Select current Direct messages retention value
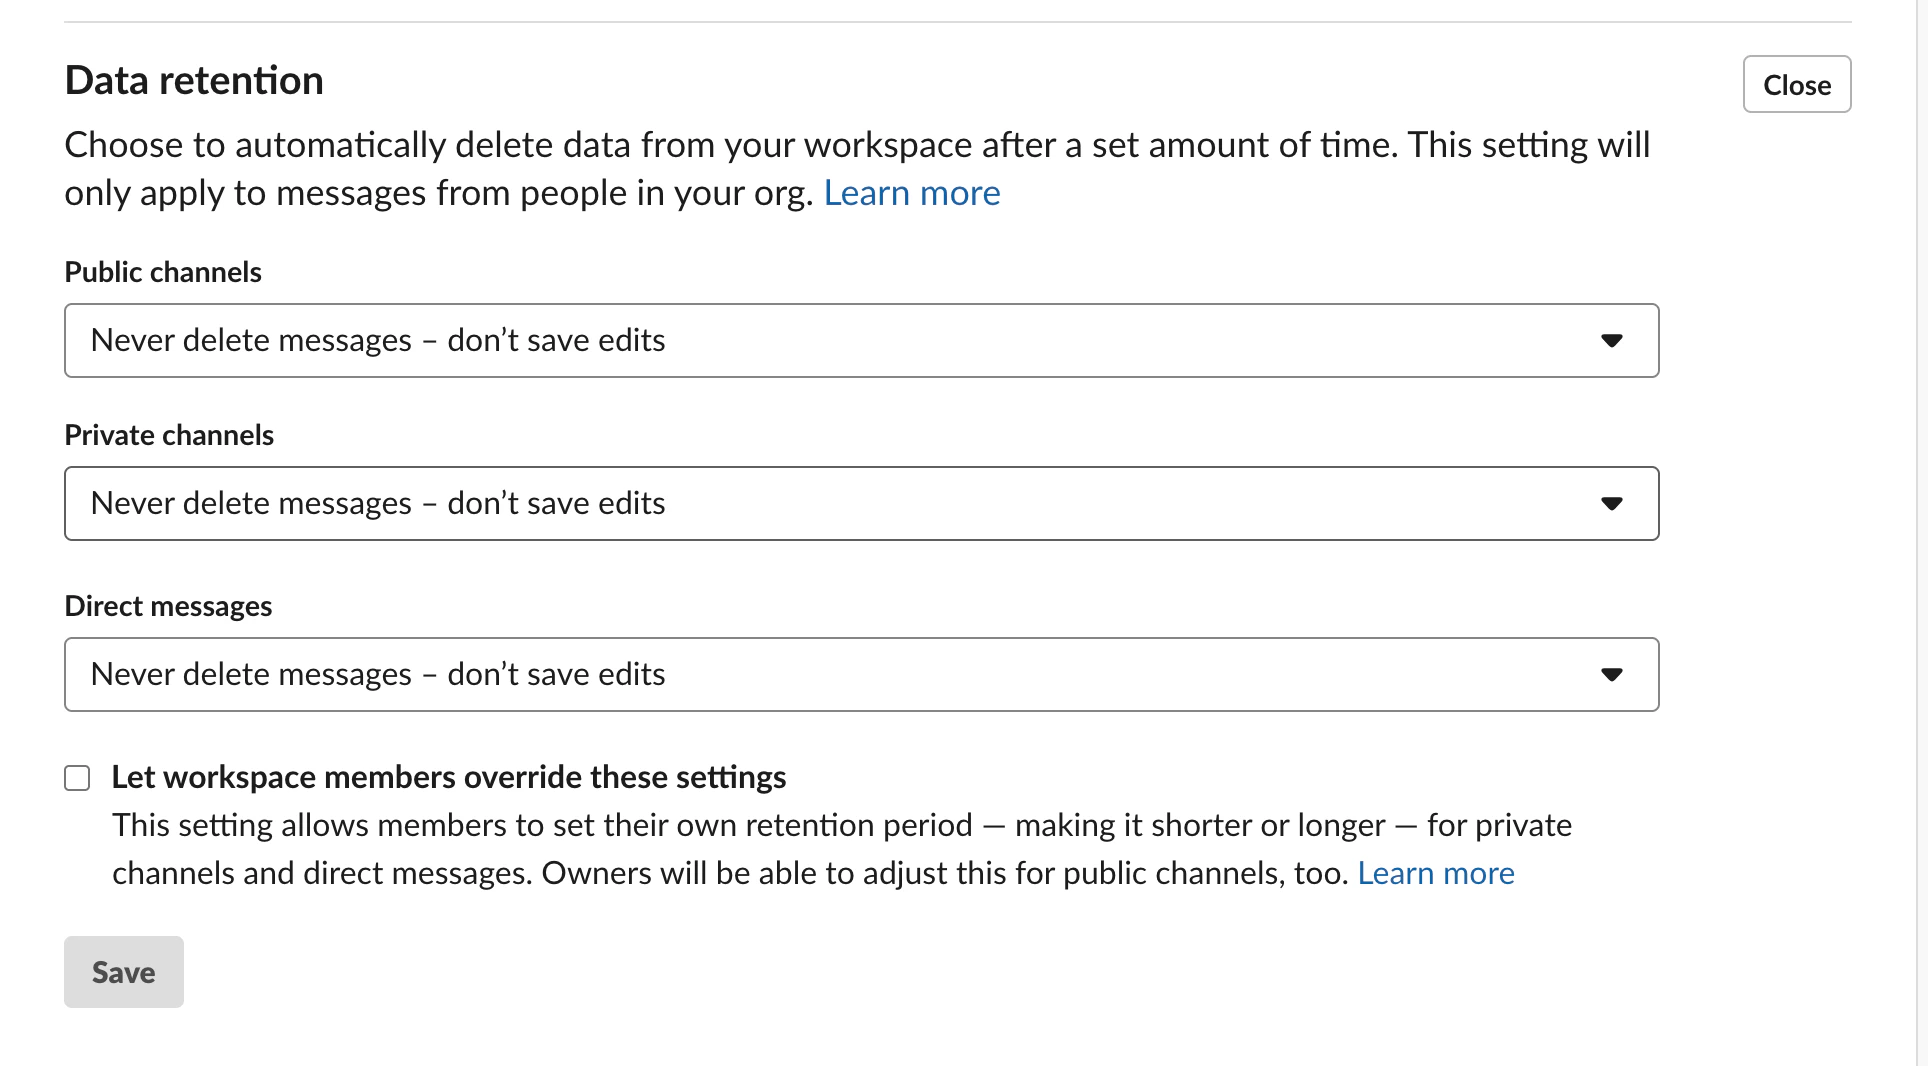The width and height of the screenshot is (1928, 1066). 377,674
